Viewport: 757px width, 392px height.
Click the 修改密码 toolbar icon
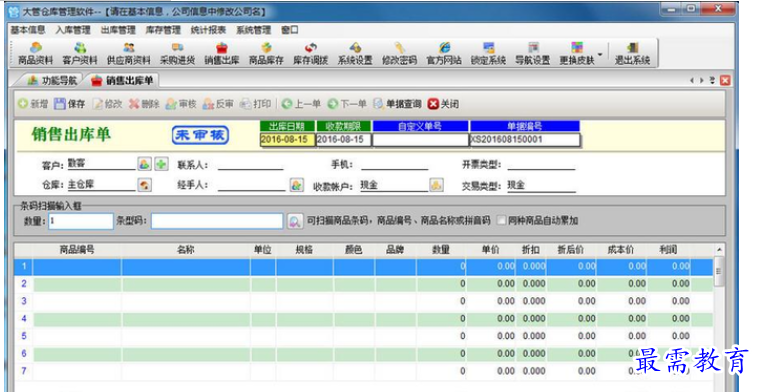click(x=399, y=54)
